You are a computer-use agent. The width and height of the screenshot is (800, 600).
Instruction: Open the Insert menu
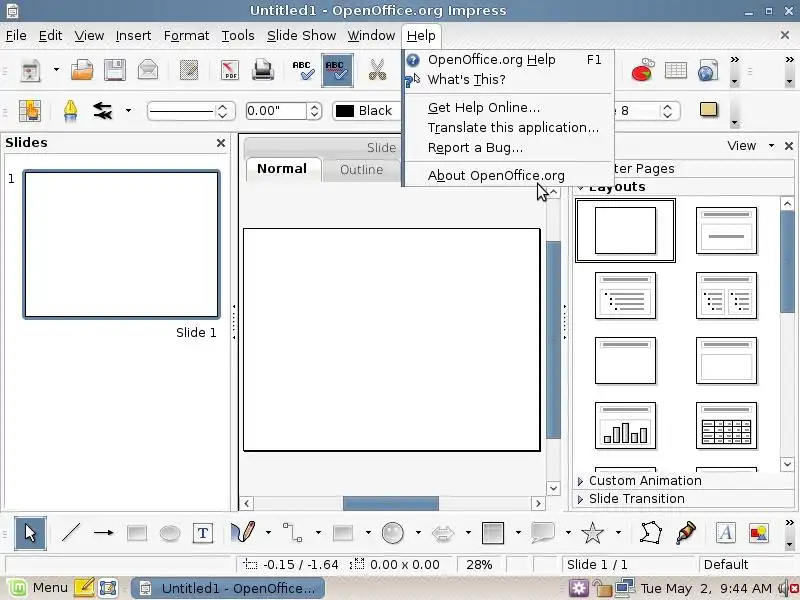click(x=133, y=36)
